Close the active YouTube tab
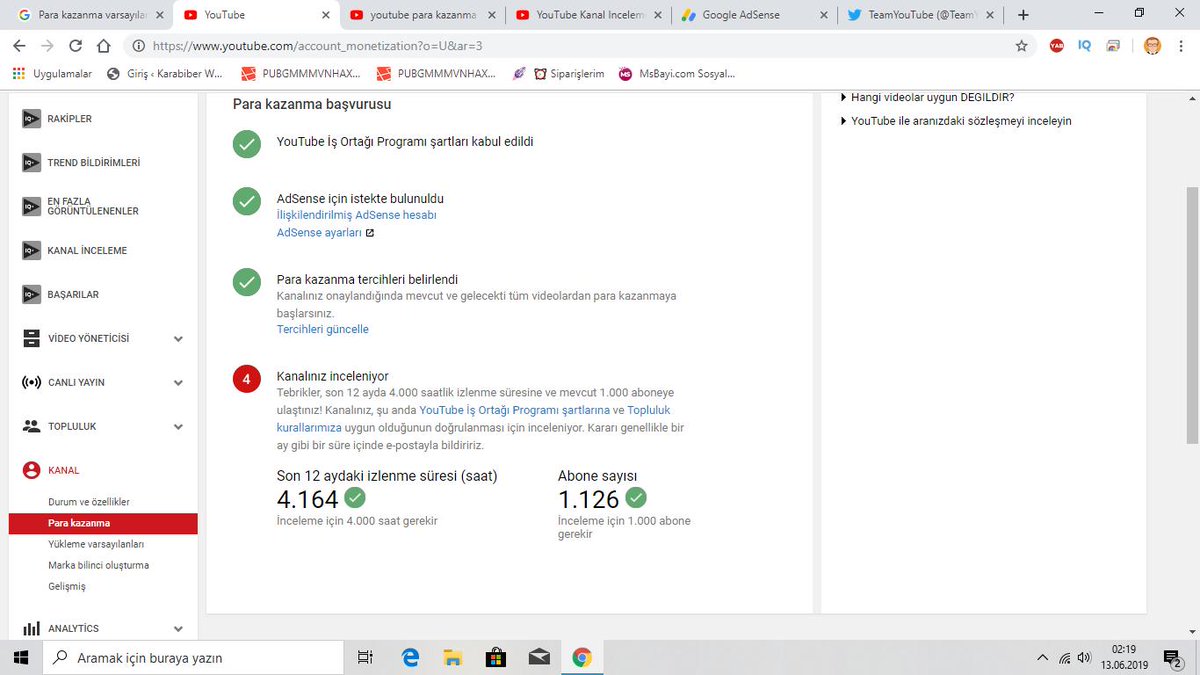 [x=325, y=15]
